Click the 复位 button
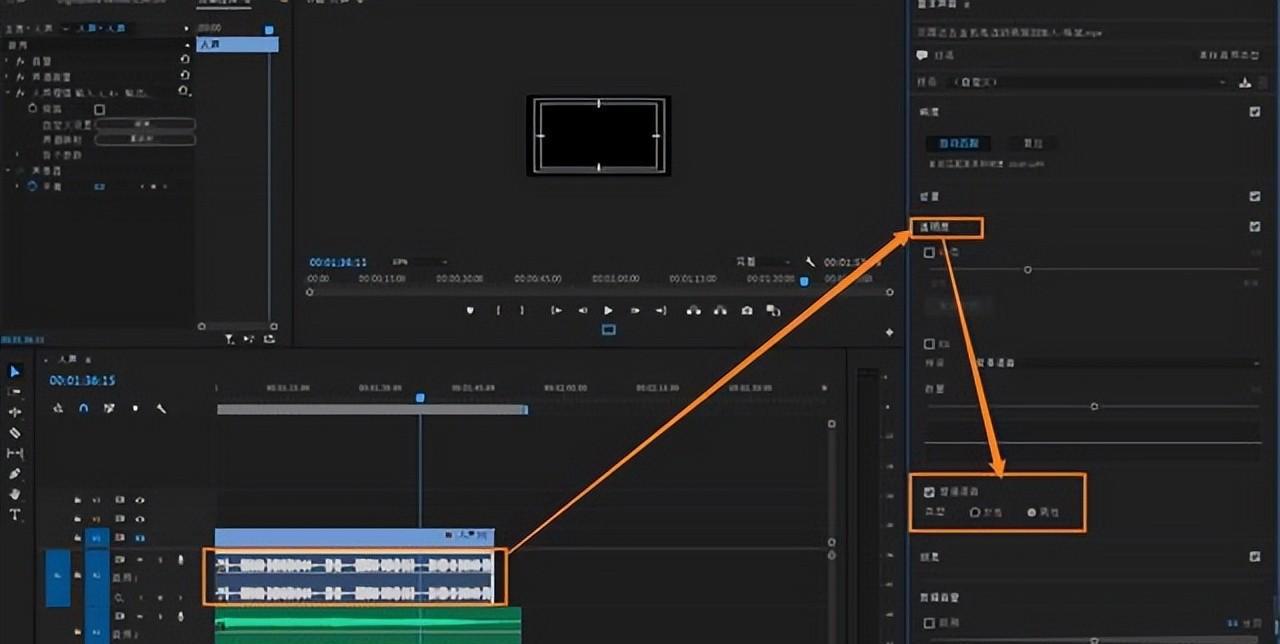The height and width of the screenshot is (644, 1280). tap(1032, 144)
